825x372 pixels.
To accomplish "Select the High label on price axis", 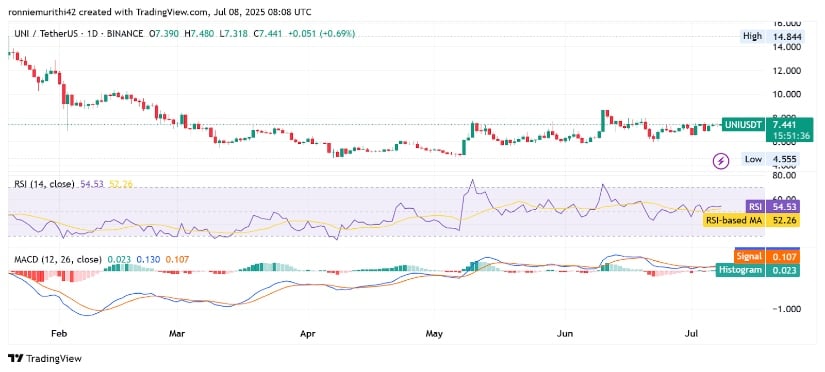I will [752, 36].
